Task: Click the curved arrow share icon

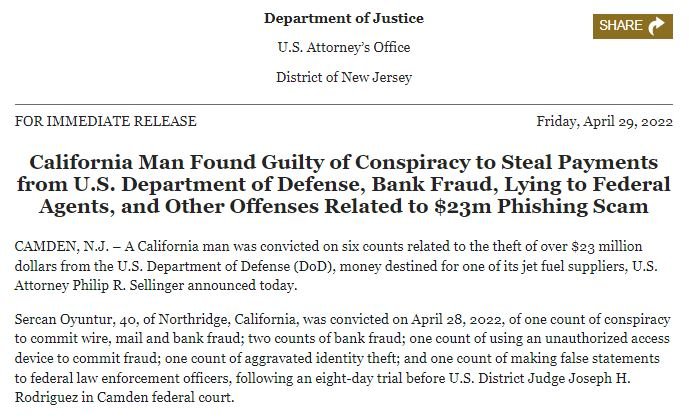Action: 656,26
